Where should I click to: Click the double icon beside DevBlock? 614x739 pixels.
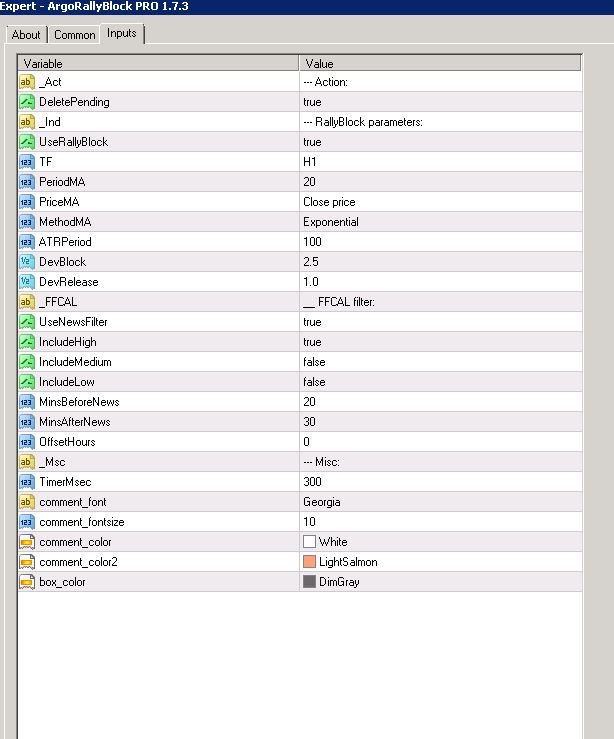click(x=27, y=262)
